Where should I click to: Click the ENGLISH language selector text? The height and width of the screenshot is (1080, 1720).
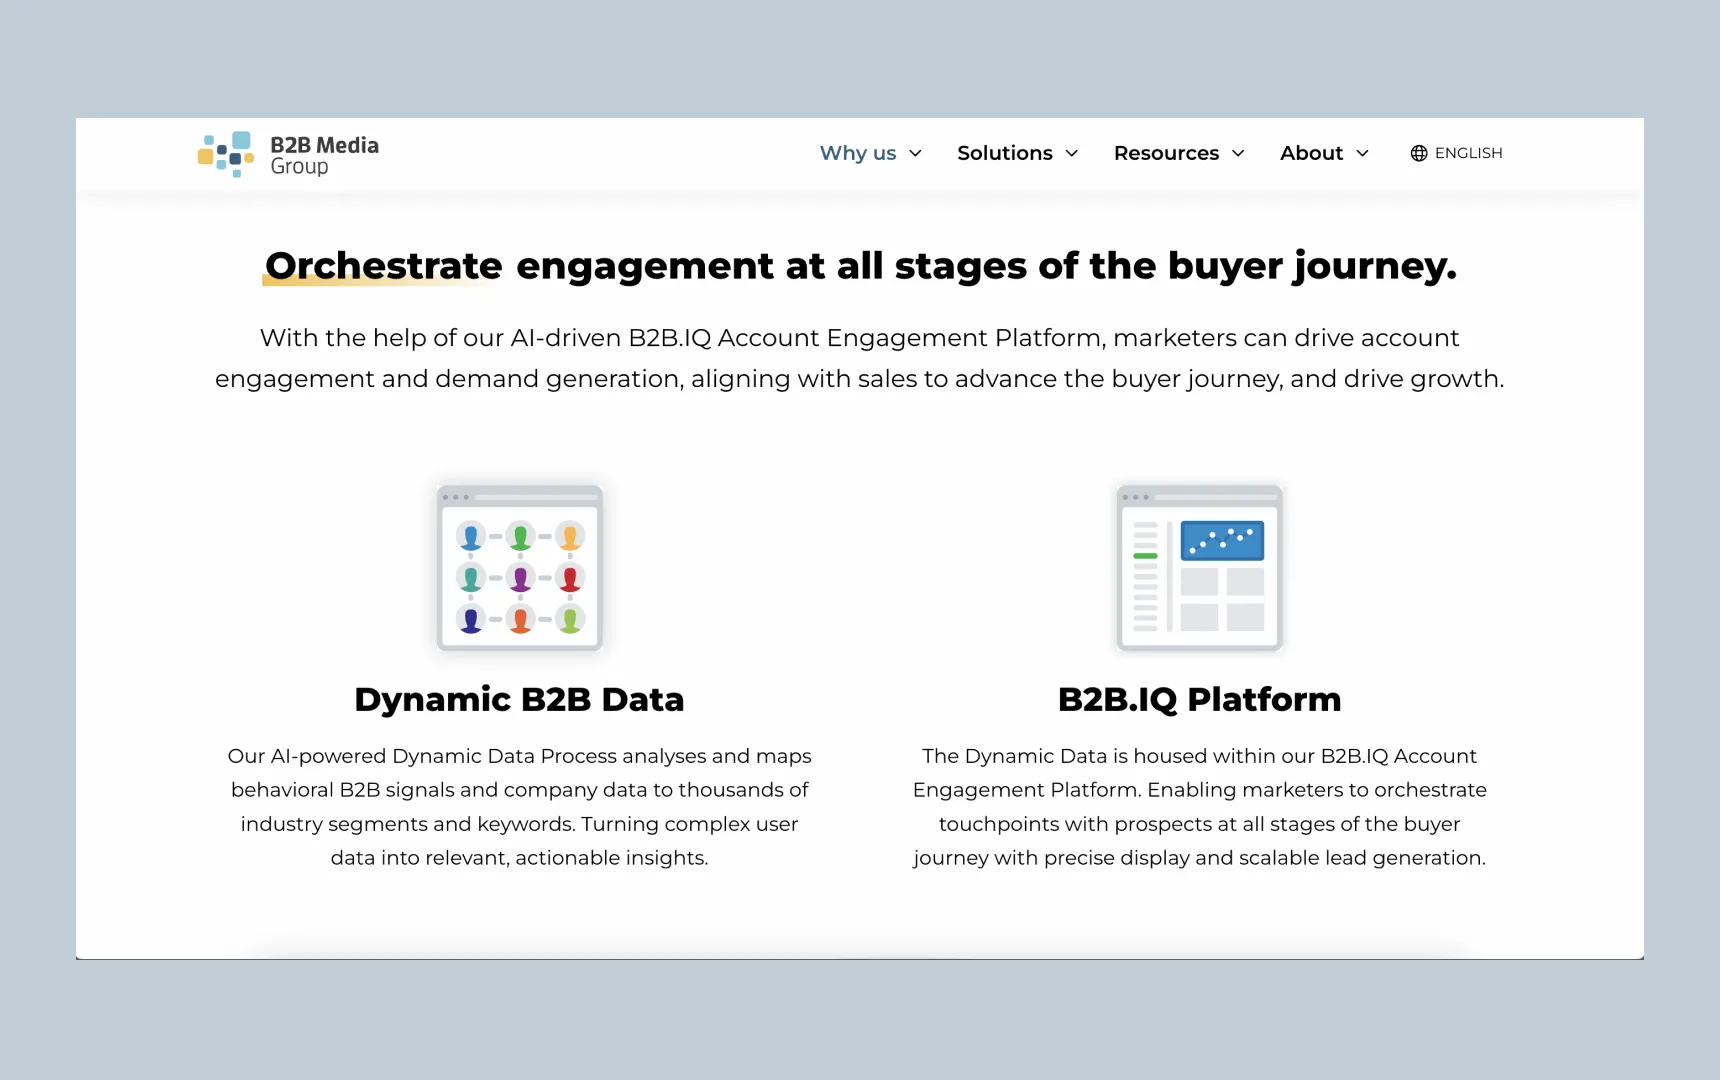[x=1468, y=153]
